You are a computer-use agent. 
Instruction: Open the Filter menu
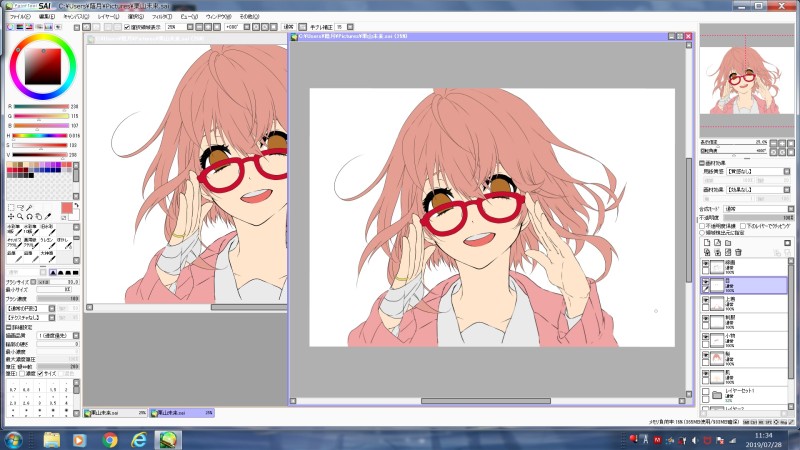tap(162, 16)
